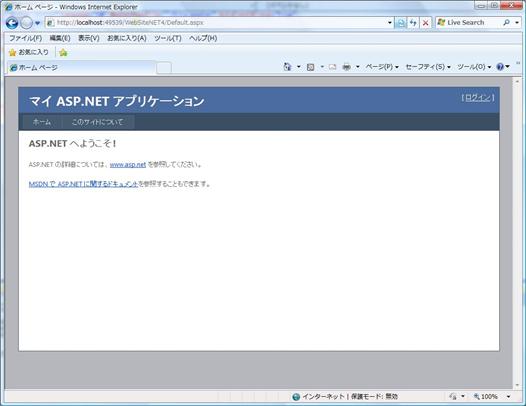Click the page icon on the ホーム ページ tab

click(13, 68)
